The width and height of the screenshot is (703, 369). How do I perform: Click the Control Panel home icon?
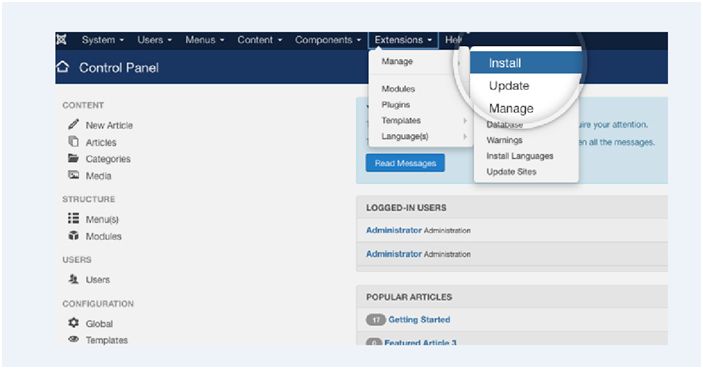tap(63, 67)
